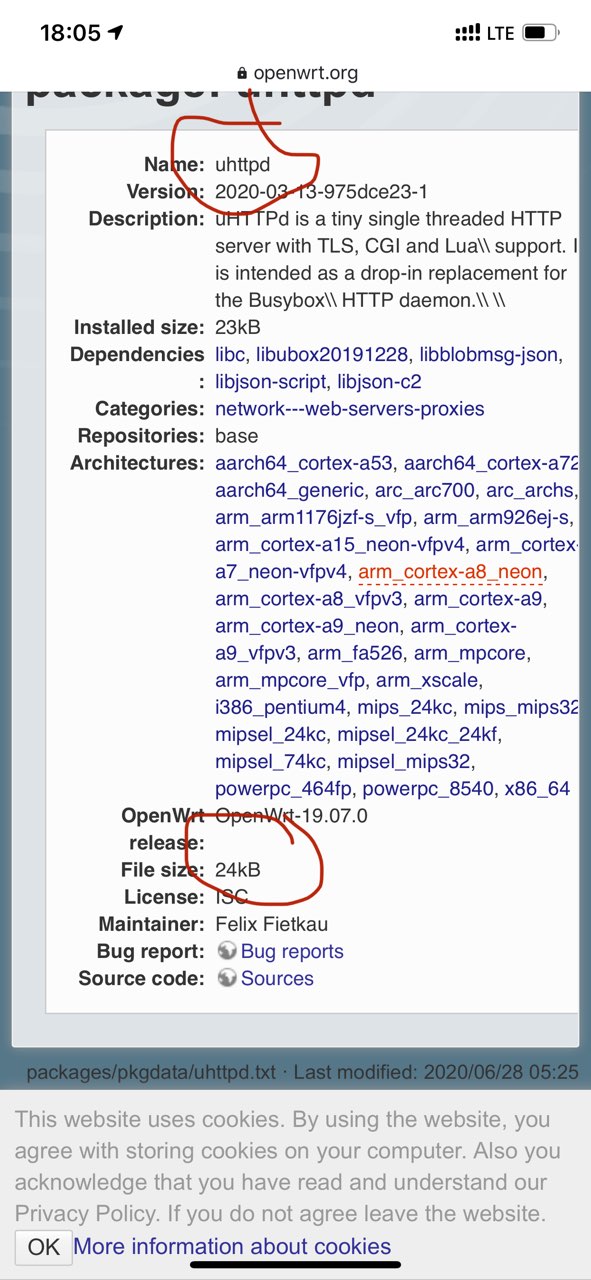Open the aarch64_generic architecture link
The image size is (591, 1280).
coord(289,491)
